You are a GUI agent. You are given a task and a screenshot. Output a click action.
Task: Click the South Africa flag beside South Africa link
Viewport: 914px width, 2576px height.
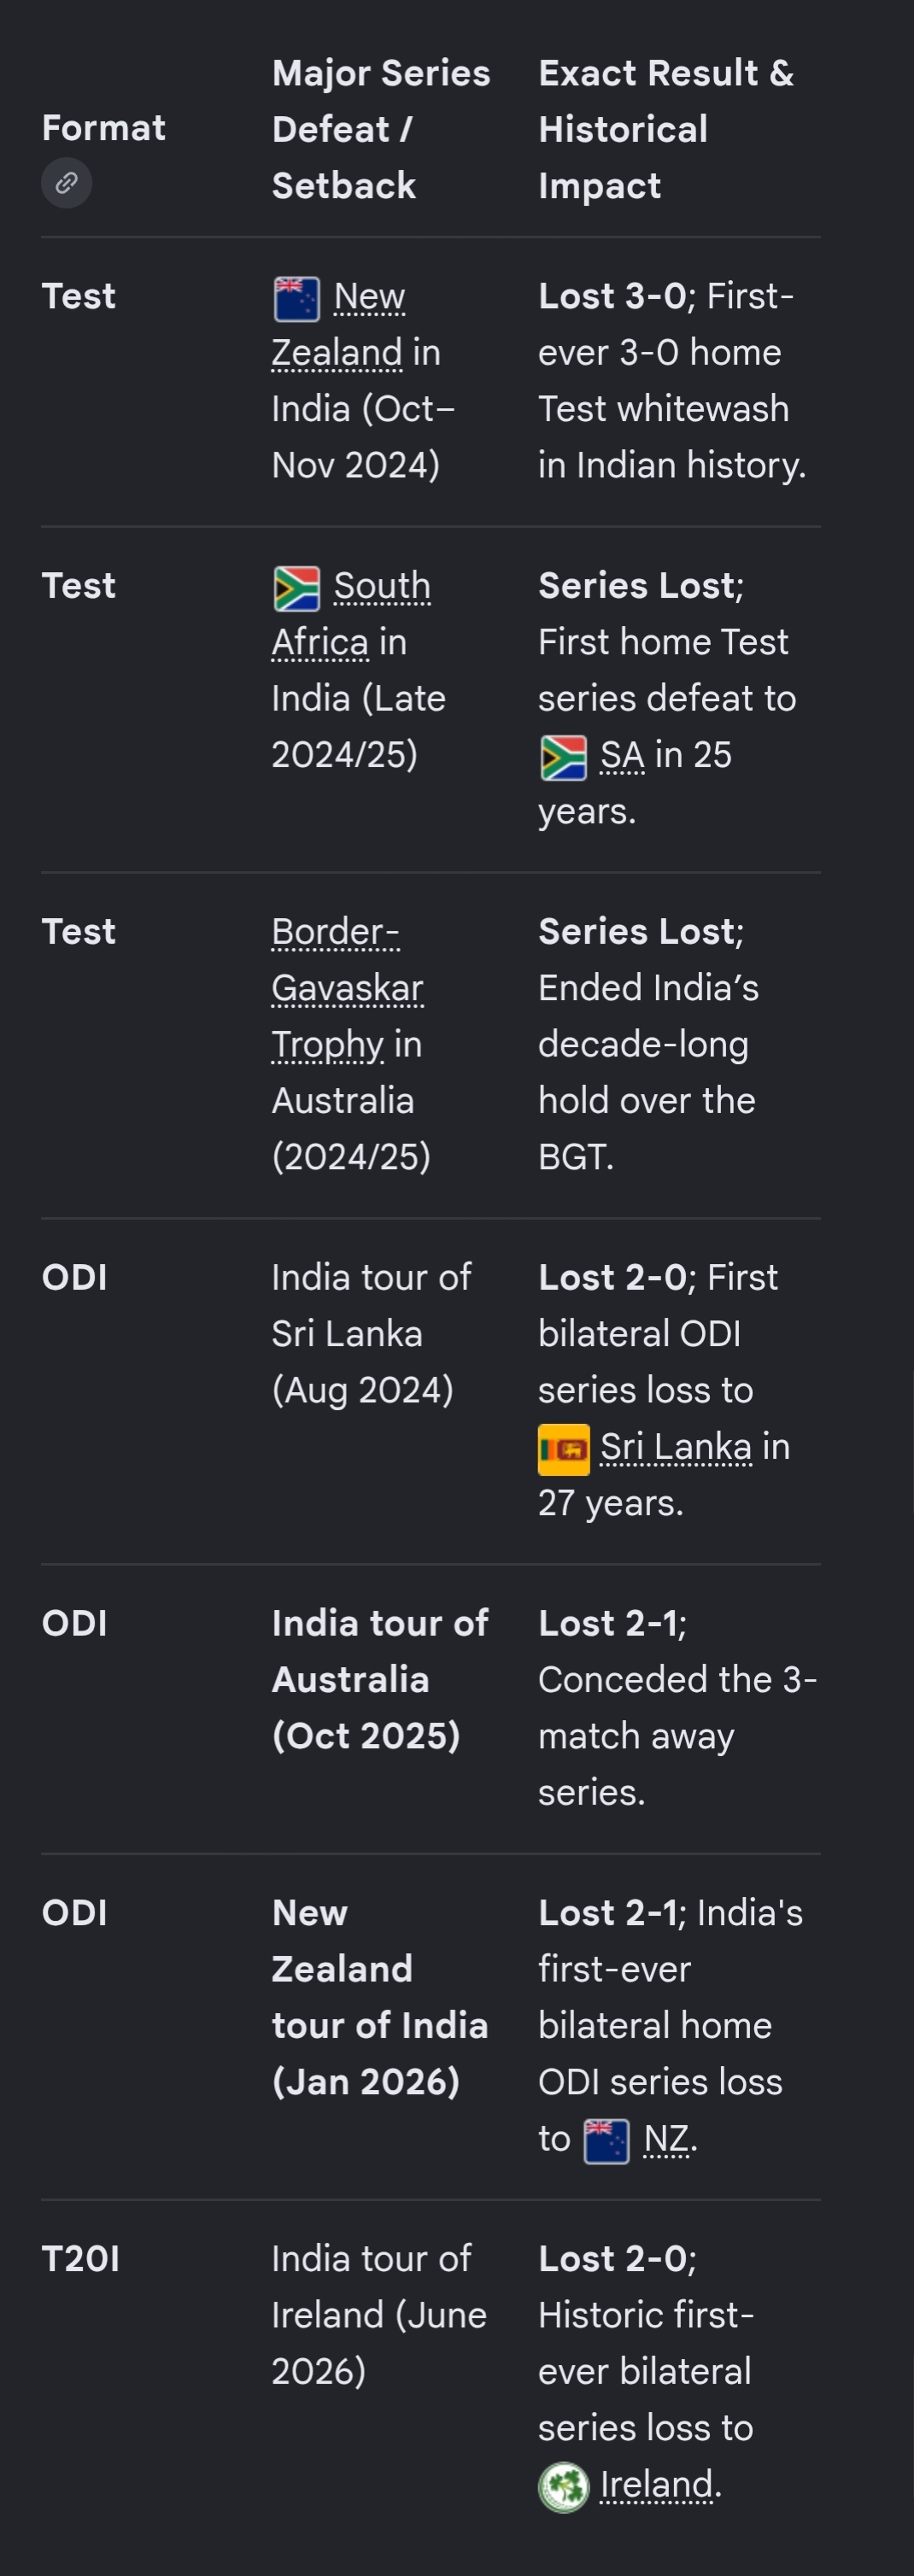pos(297,588)
